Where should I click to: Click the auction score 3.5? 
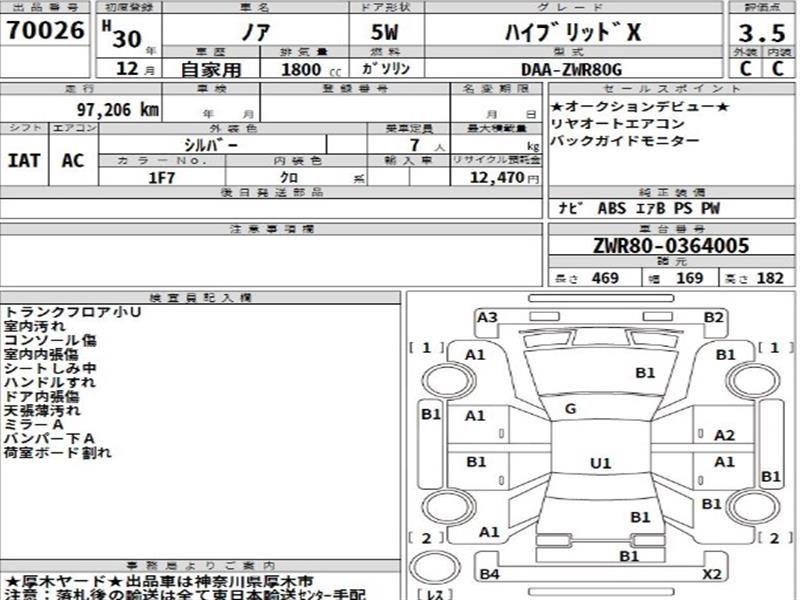(762, 33)
